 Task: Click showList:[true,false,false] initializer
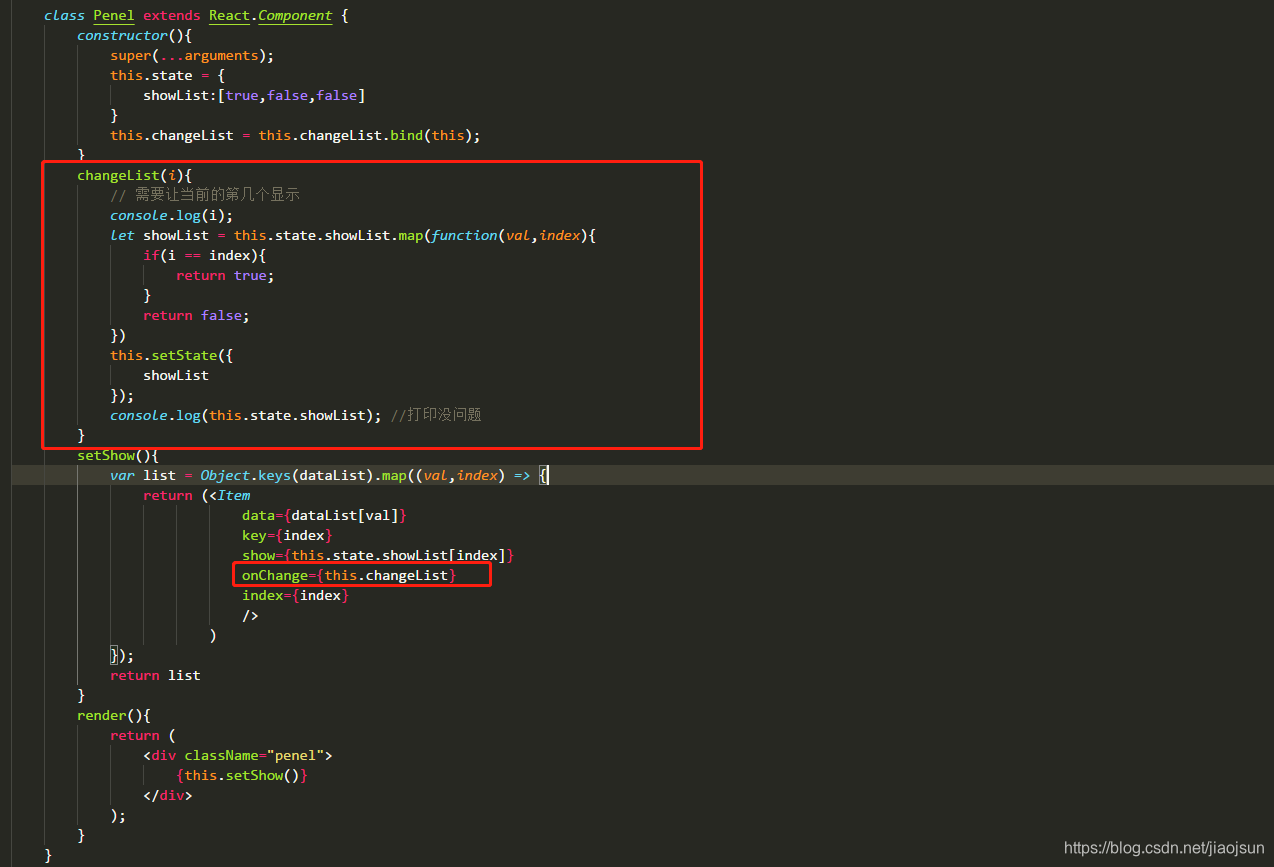point(254,96)
